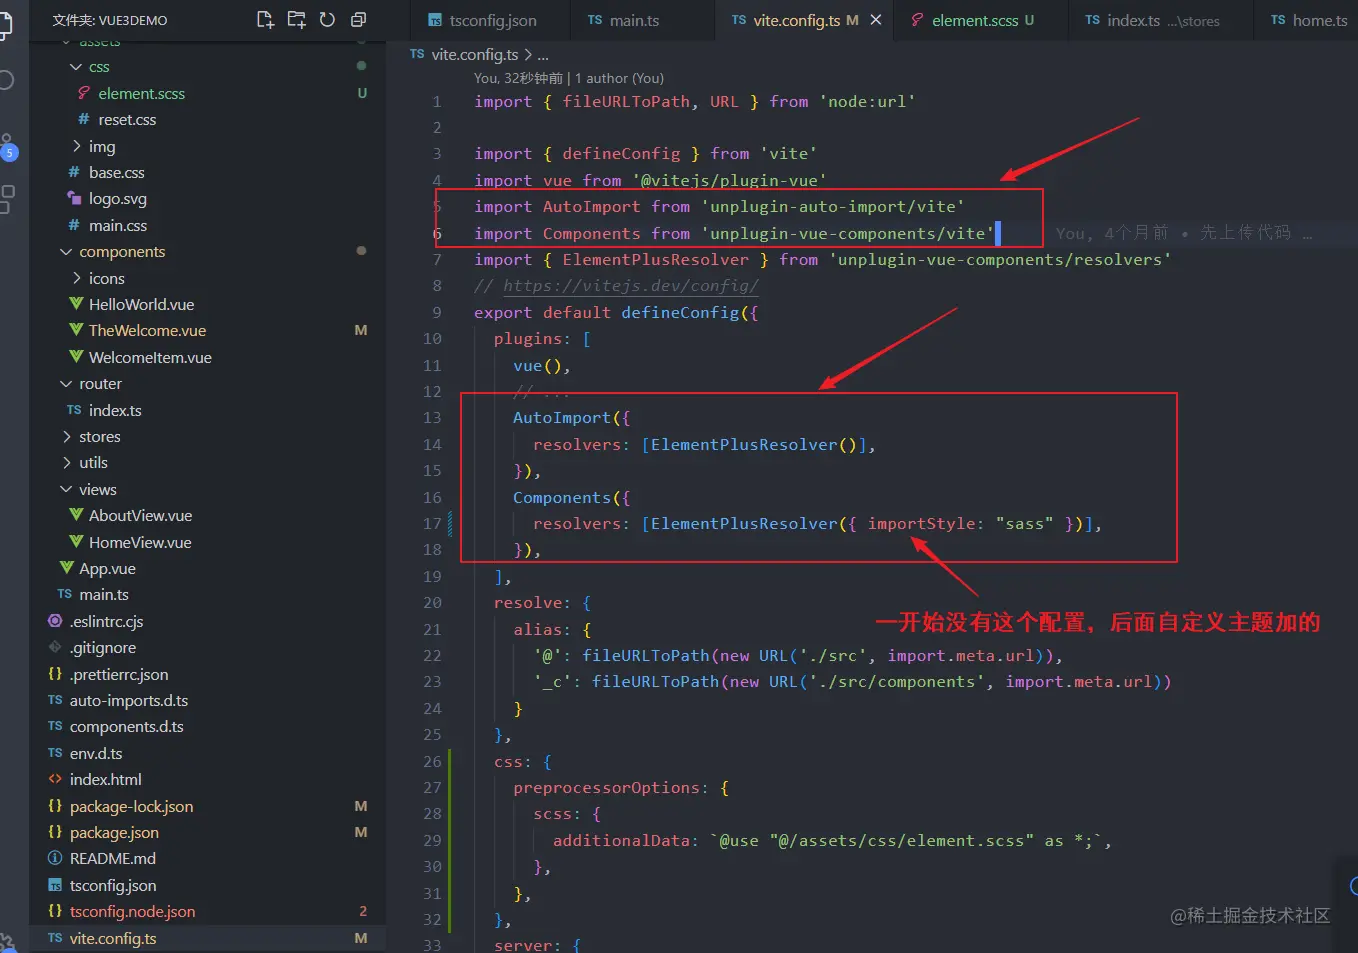1358x953 pixels.
Task: Click the vite.config.ts breadcrumb
Action: pos(474,55)
